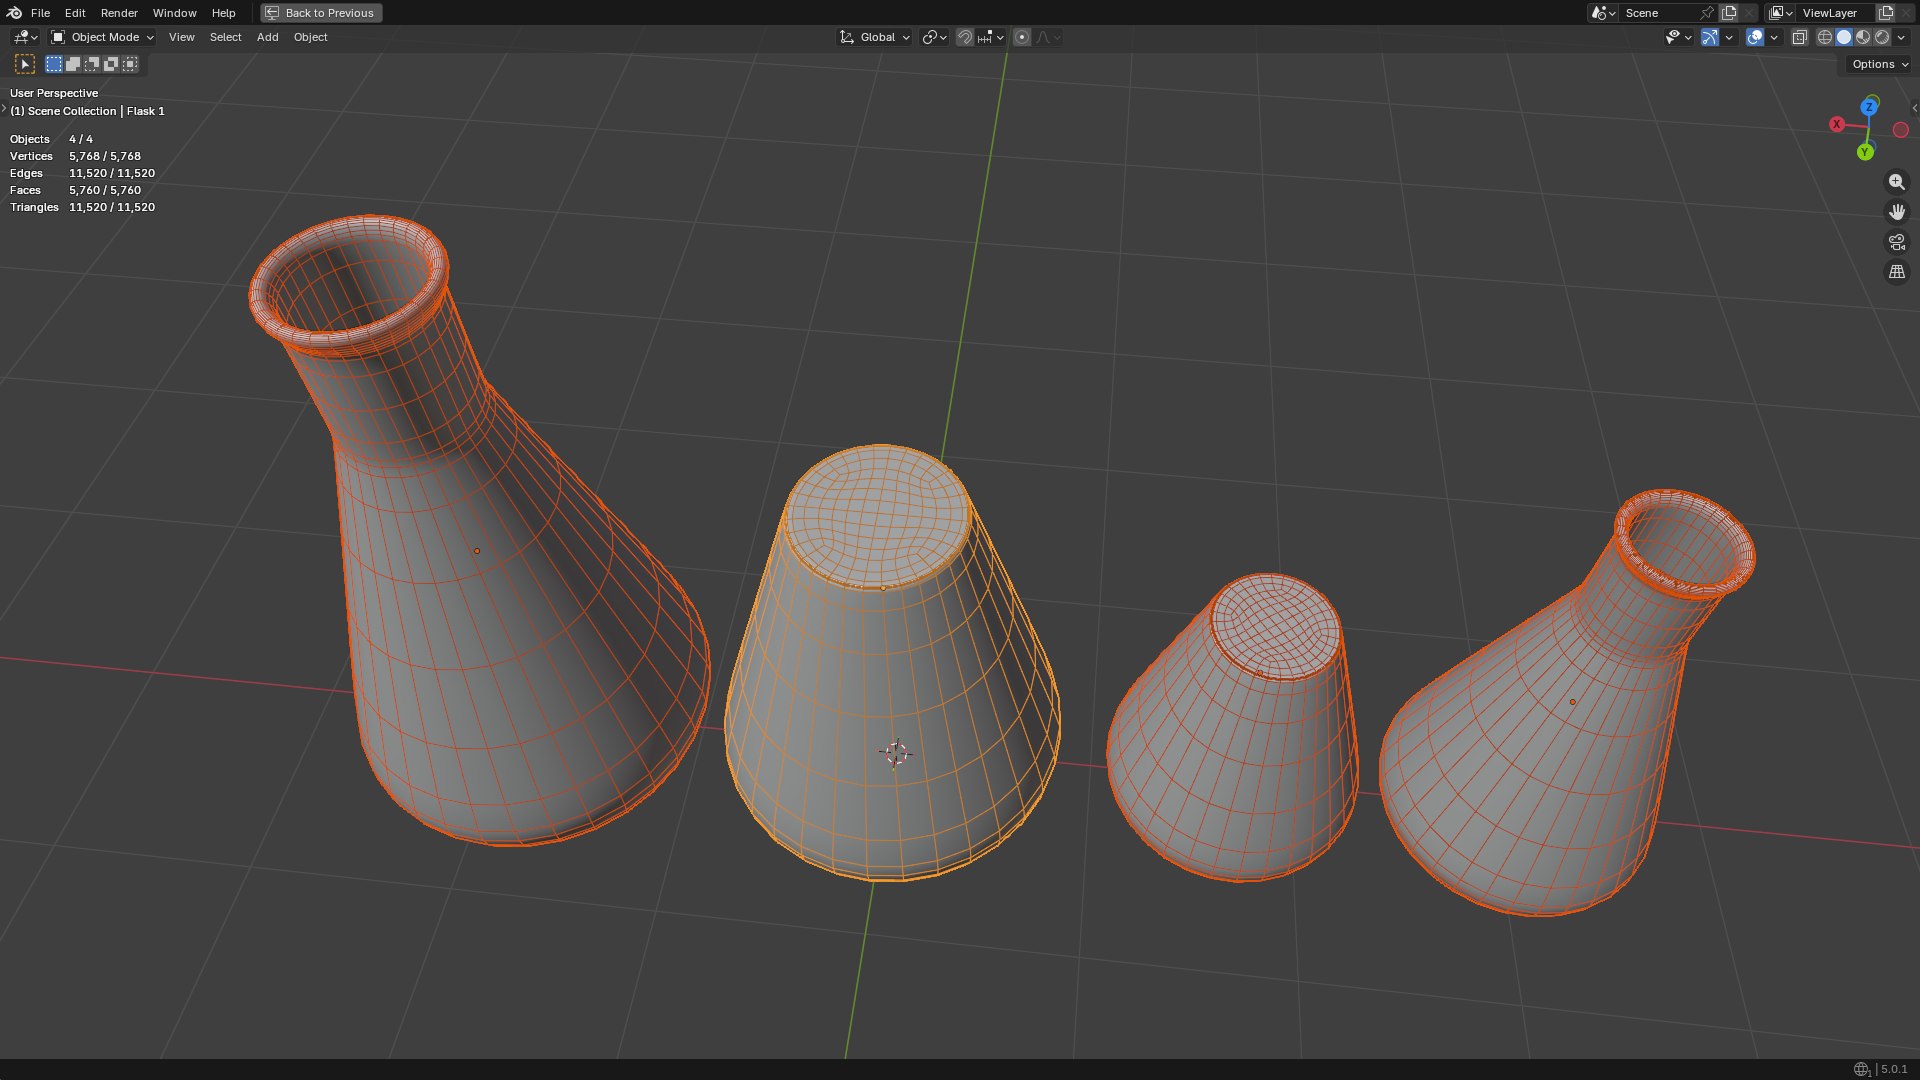Switch to solid viewport shading
The image size is (1920, 1080).
click(x=1844, y=37)
